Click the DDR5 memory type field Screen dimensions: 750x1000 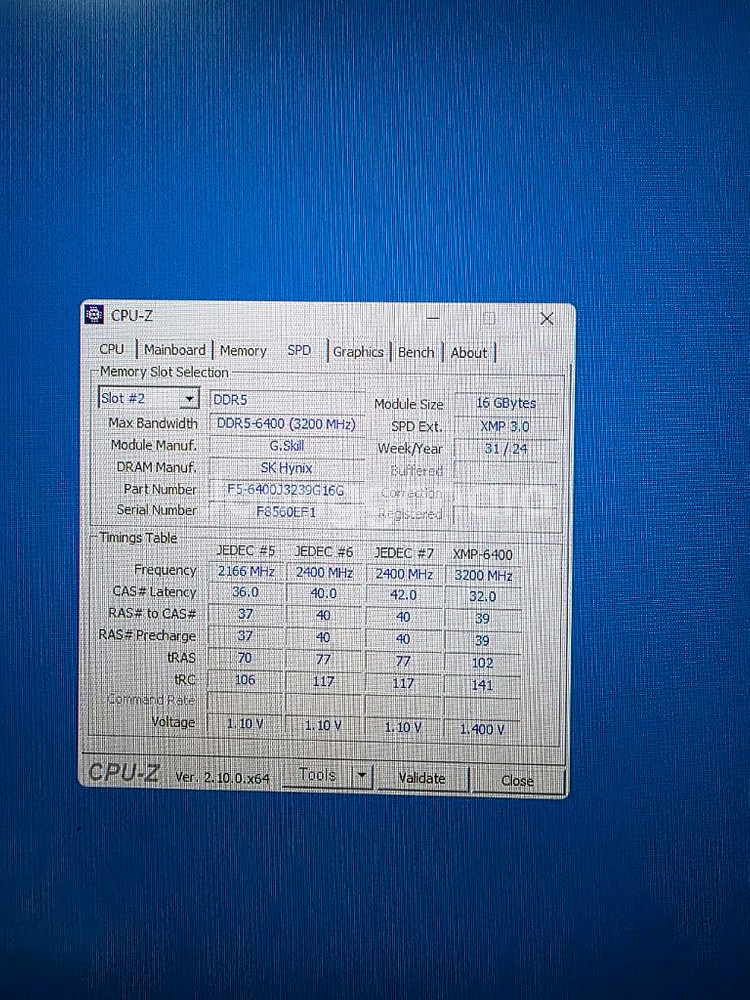(286, 399)
